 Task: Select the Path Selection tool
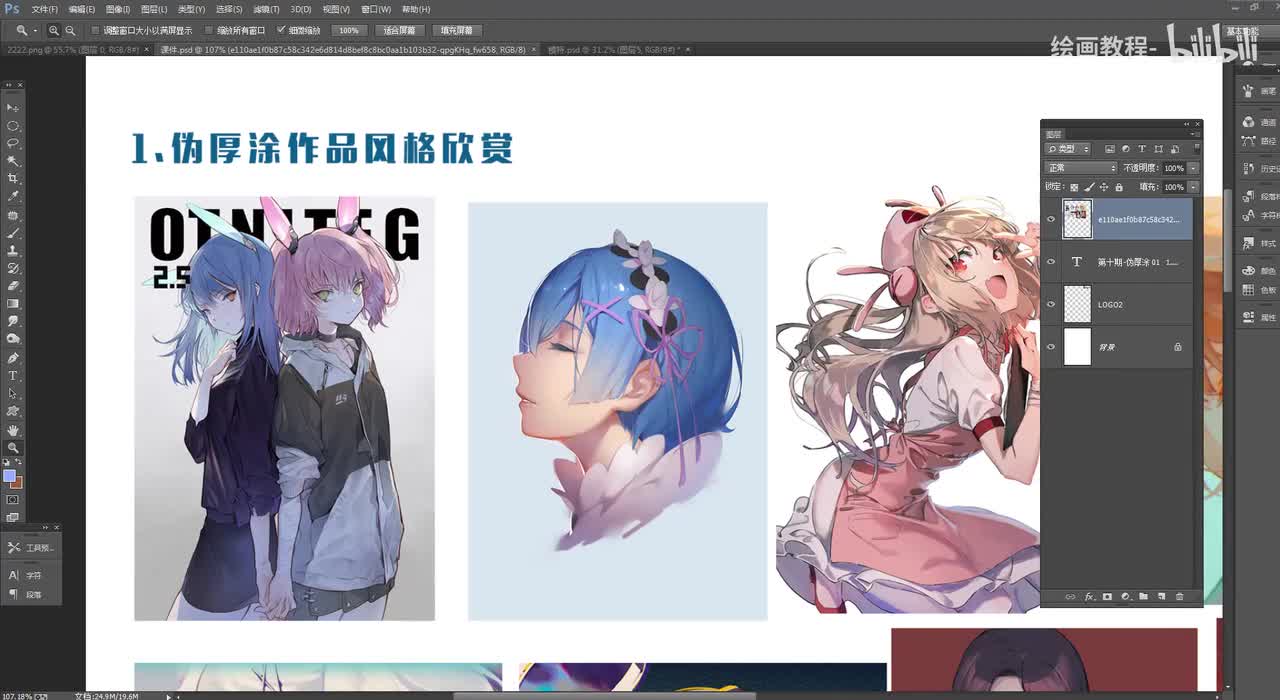tap(13, 393)
